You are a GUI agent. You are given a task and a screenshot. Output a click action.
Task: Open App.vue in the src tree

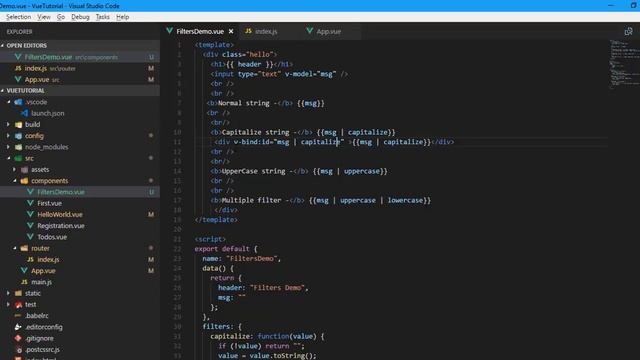(x=43, y=271)
